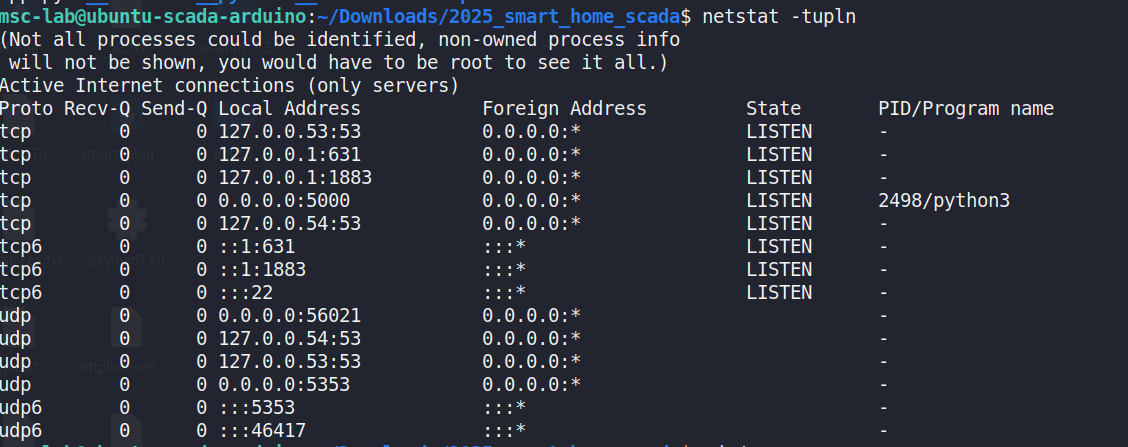Click the 127.0.0.1:631 local address

tap(289, 155)
